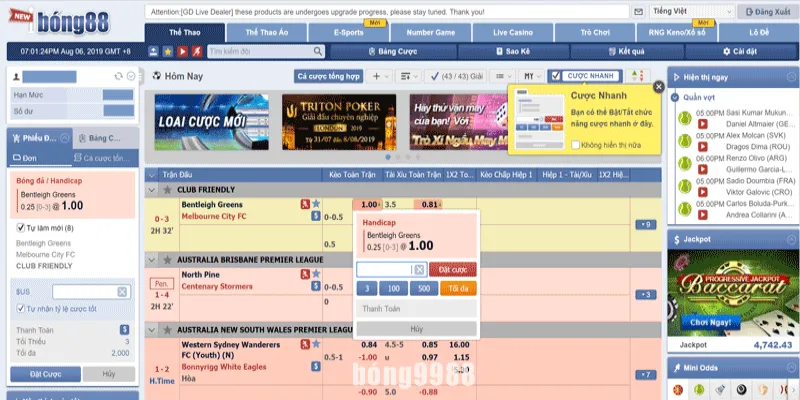
Task: Open the list view dropdown
Action: pos(503,76)
